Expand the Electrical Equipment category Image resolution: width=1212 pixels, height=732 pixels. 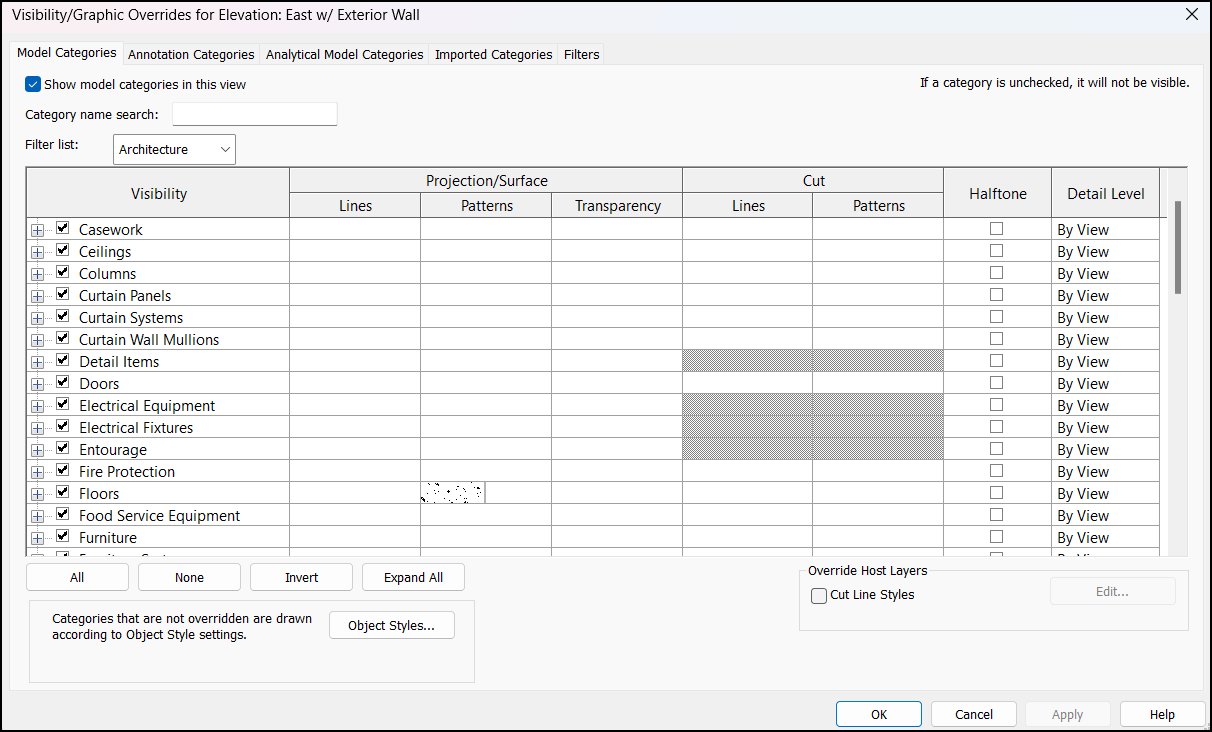(x=38, y=406)
